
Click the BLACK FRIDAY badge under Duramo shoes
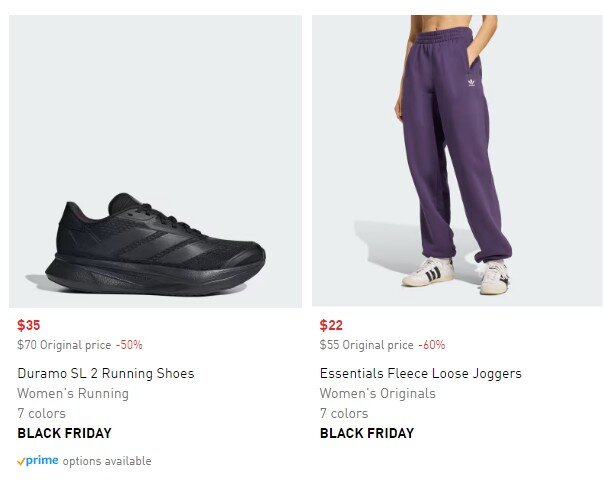[x=64, y=434]
